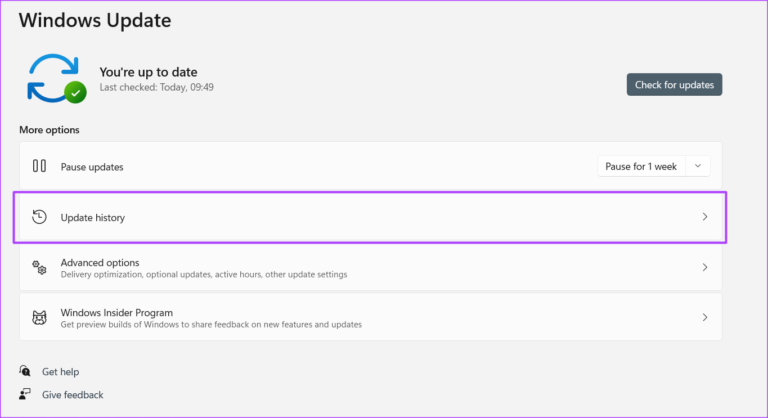Click the chevron on Advanced options row
Screen dimensions: 768x418
[705, 267]
